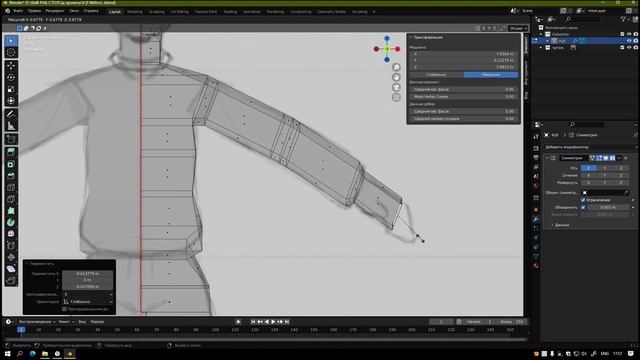Select the Measure tool
The width and height of the screenshot is (640, 360).
pos(11,126)
